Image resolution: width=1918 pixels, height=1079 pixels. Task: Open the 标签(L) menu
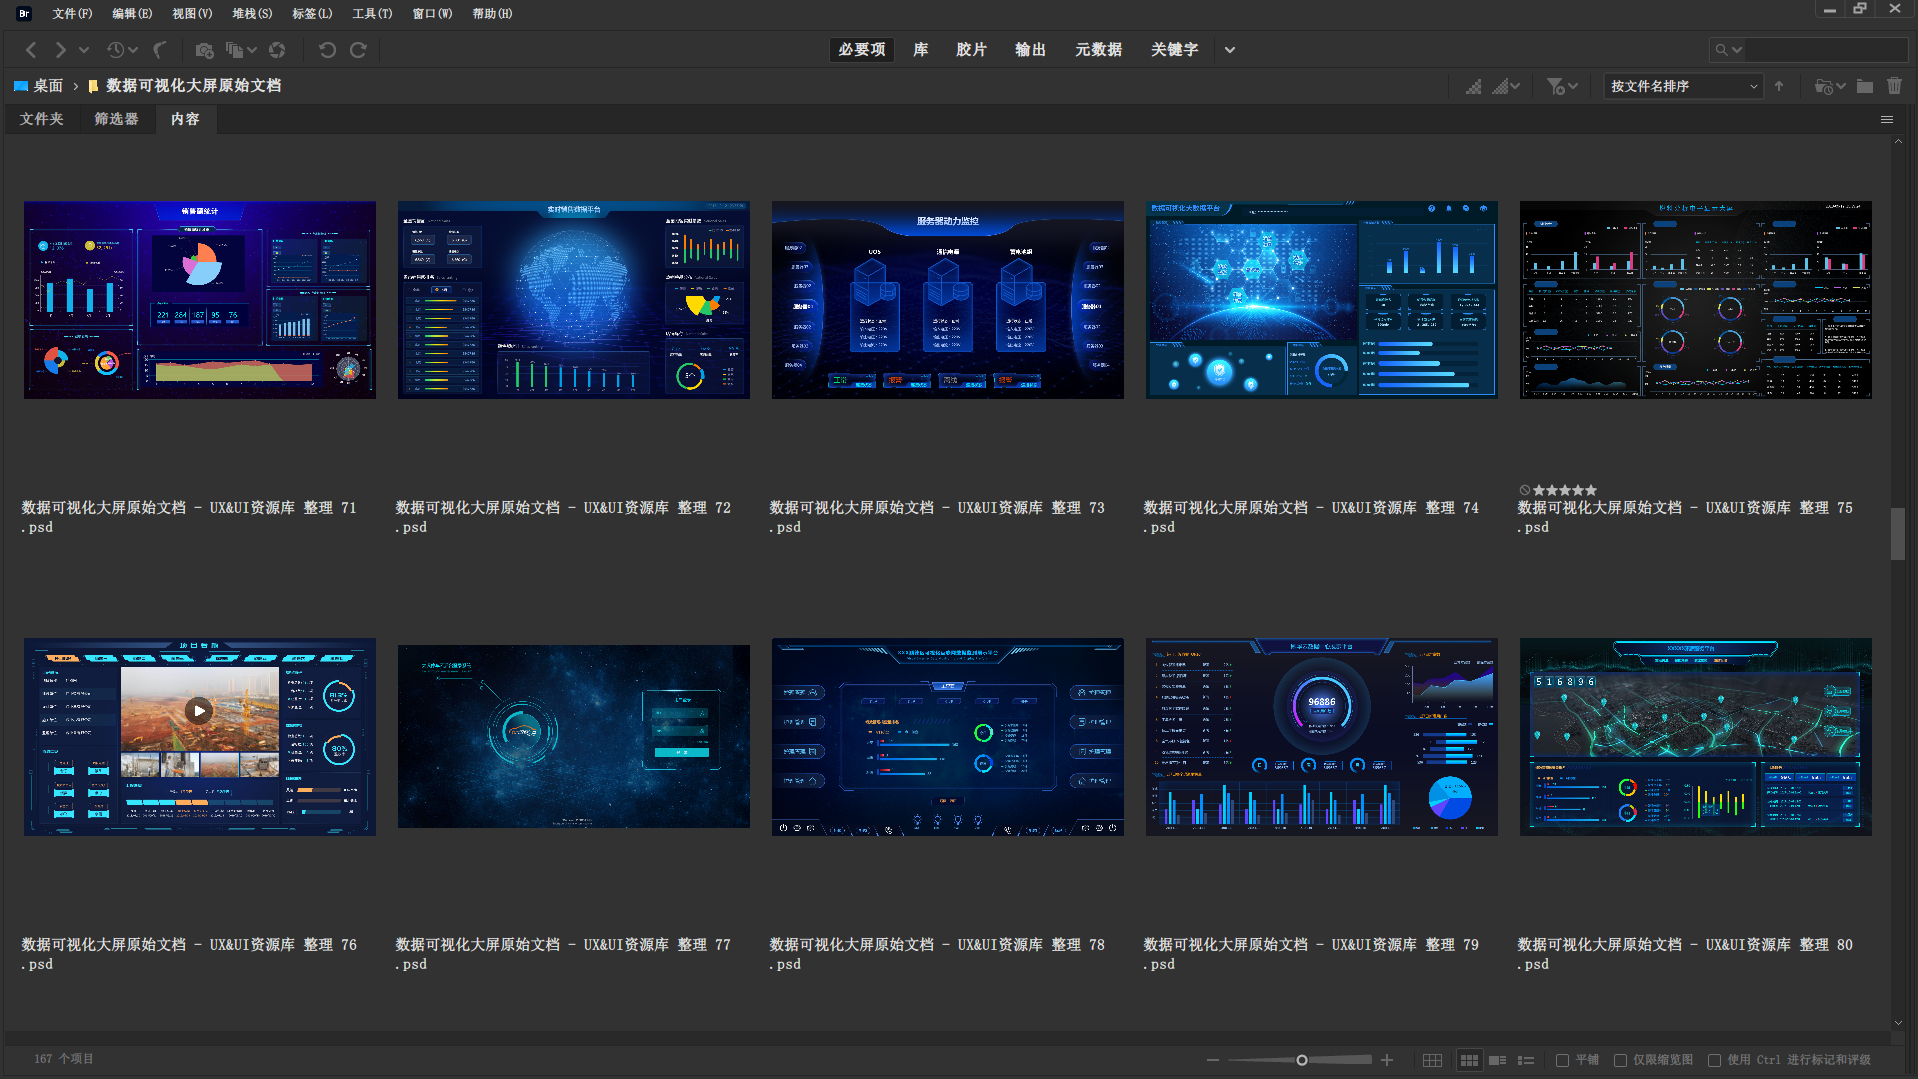coord(312,14)
